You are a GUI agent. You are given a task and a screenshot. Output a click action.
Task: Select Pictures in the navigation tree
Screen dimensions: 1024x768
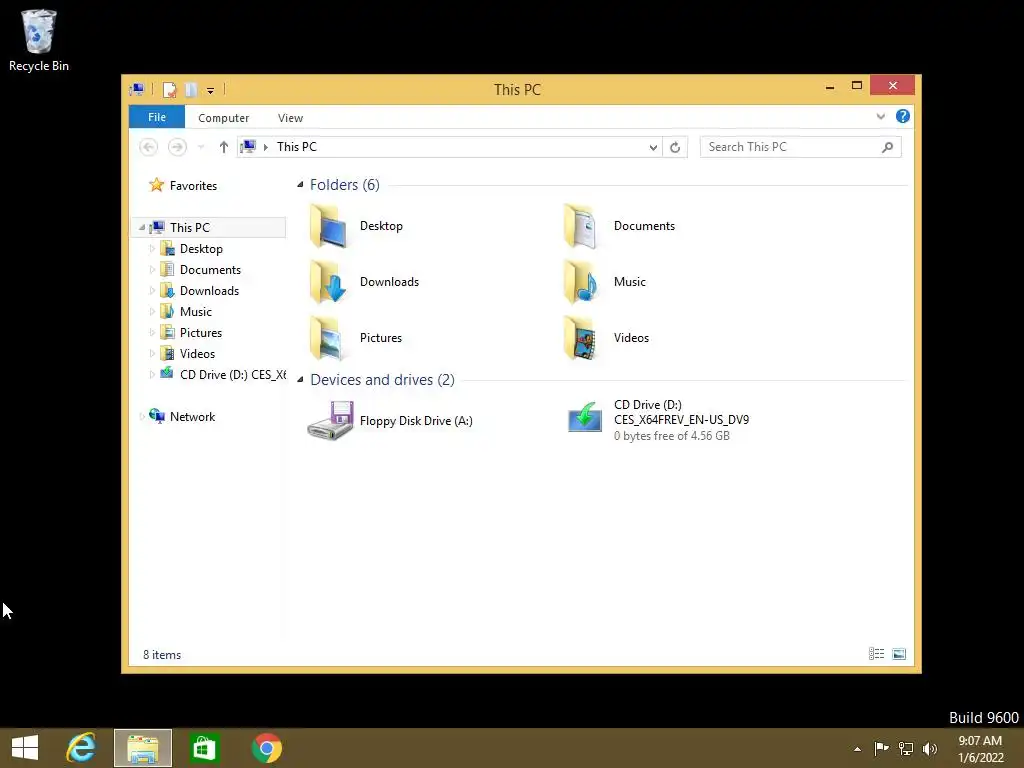200,332
